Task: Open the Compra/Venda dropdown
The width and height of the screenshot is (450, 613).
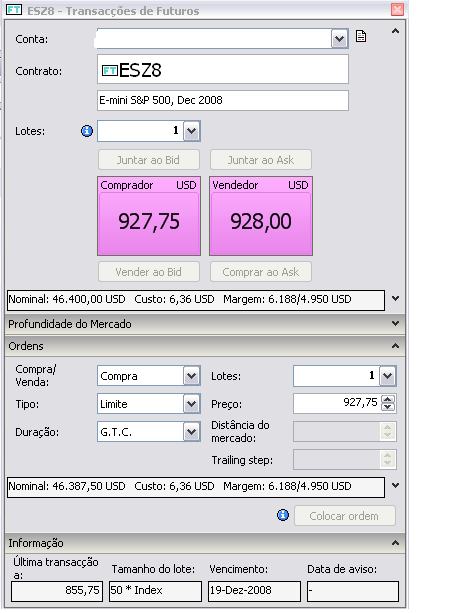Action: click(192, 376)
